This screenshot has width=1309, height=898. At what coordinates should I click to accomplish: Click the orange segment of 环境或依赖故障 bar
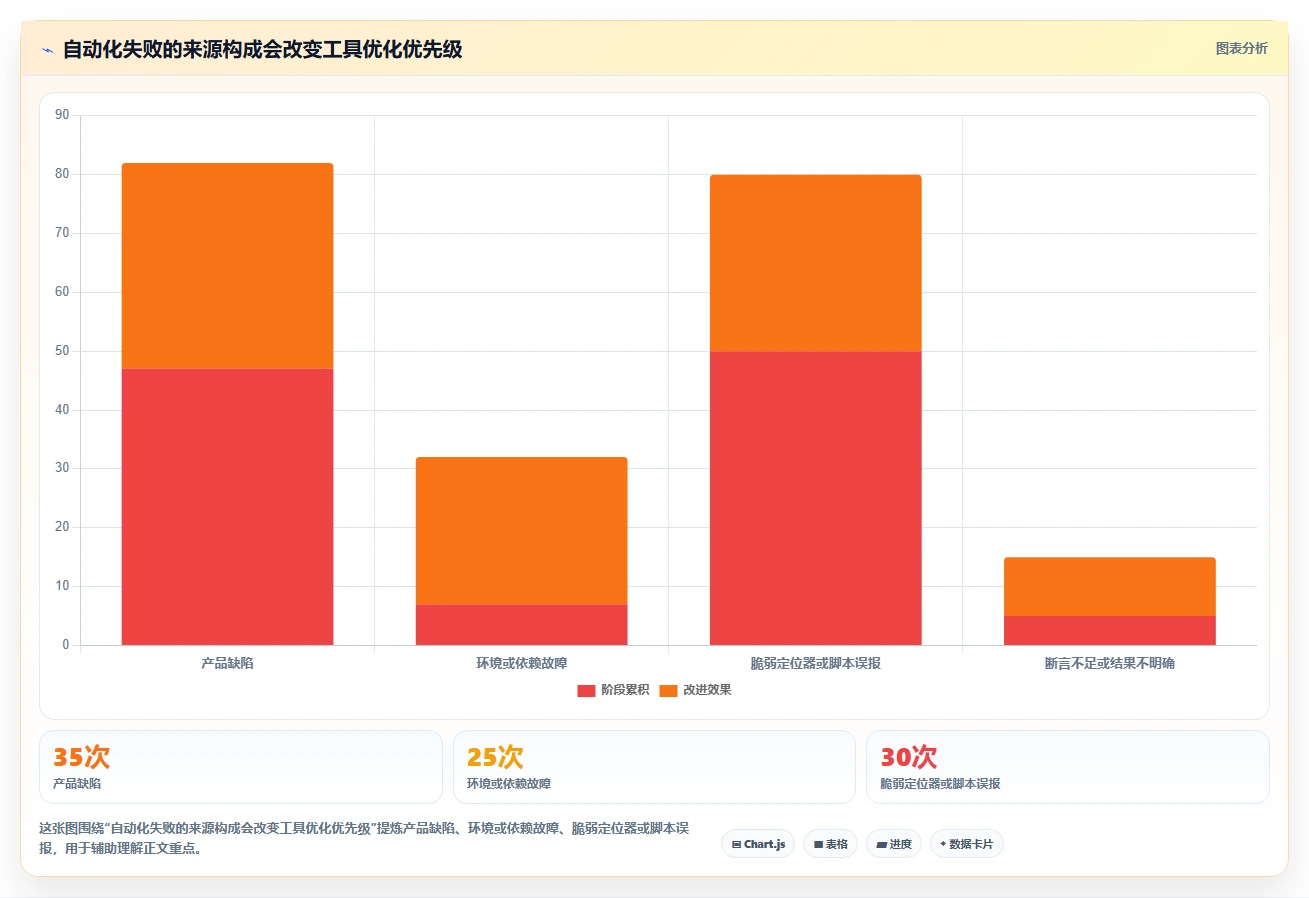pyautogui.click(x=521, y=531)
